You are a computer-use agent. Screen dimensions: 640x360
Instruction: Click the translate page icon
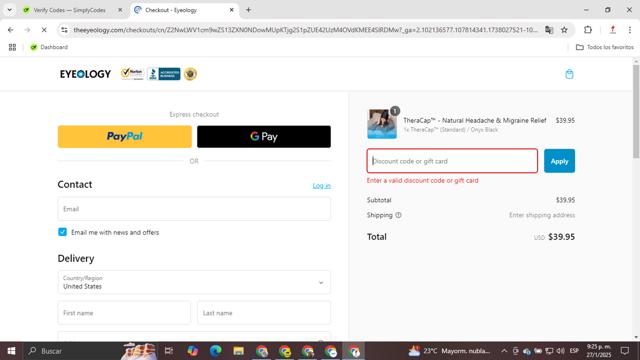[549, 30]
